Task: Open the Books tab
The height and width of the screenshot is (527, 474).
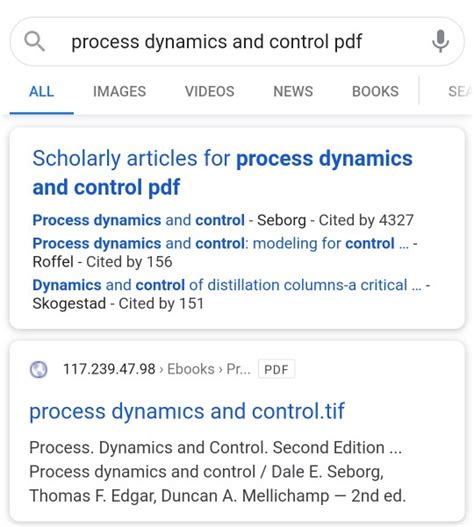Action: click(375, 91)
